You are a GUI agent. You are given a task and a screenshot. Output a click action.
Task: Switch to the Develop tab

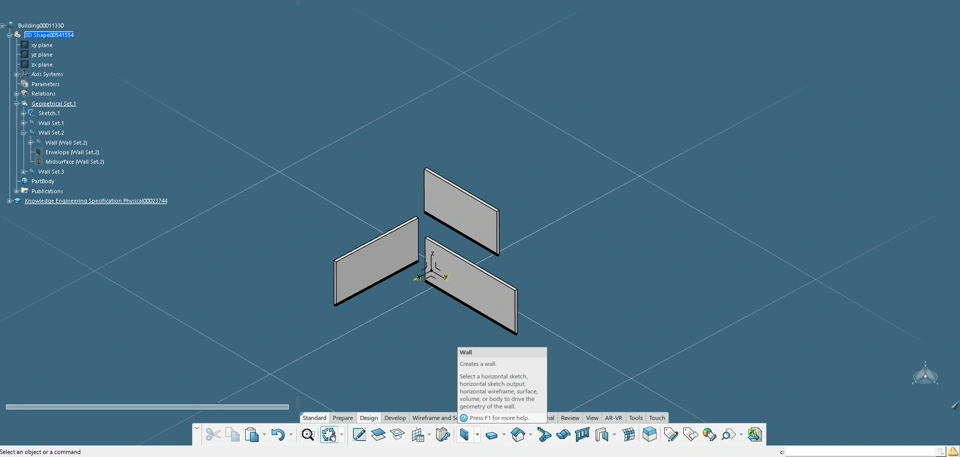tap(395, 418)
